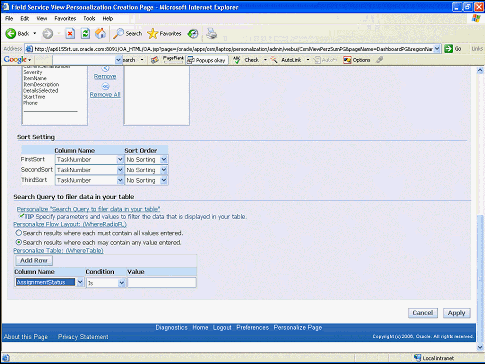Open the Favorites menu
Viewport: 485px width, 364px height.
coord(65,18)
